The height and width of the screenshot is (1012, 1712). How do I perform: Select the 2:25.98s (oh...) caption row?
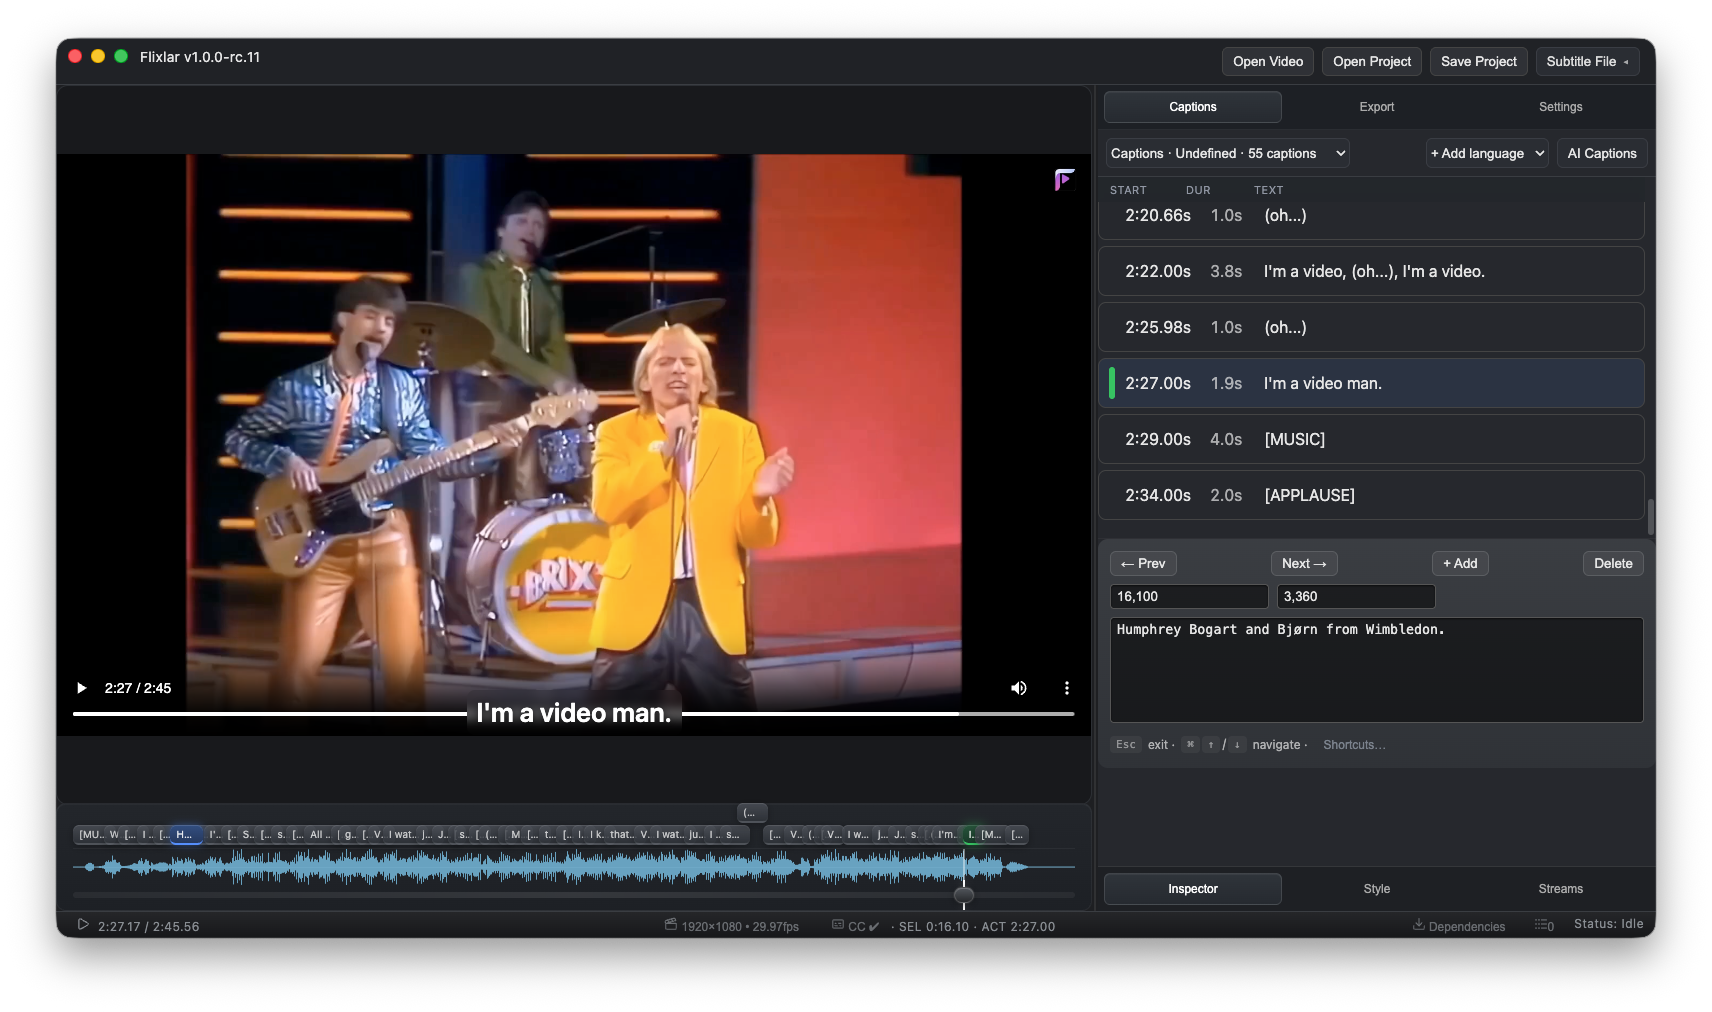(1371, 327)
